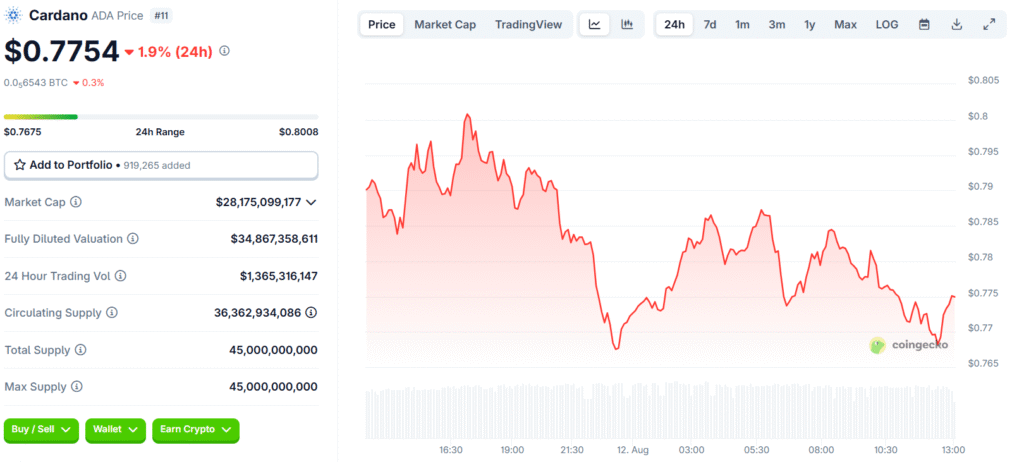Open the Buy / Sell dropdown
This screenshot has width=1024, height=462.
41,429
